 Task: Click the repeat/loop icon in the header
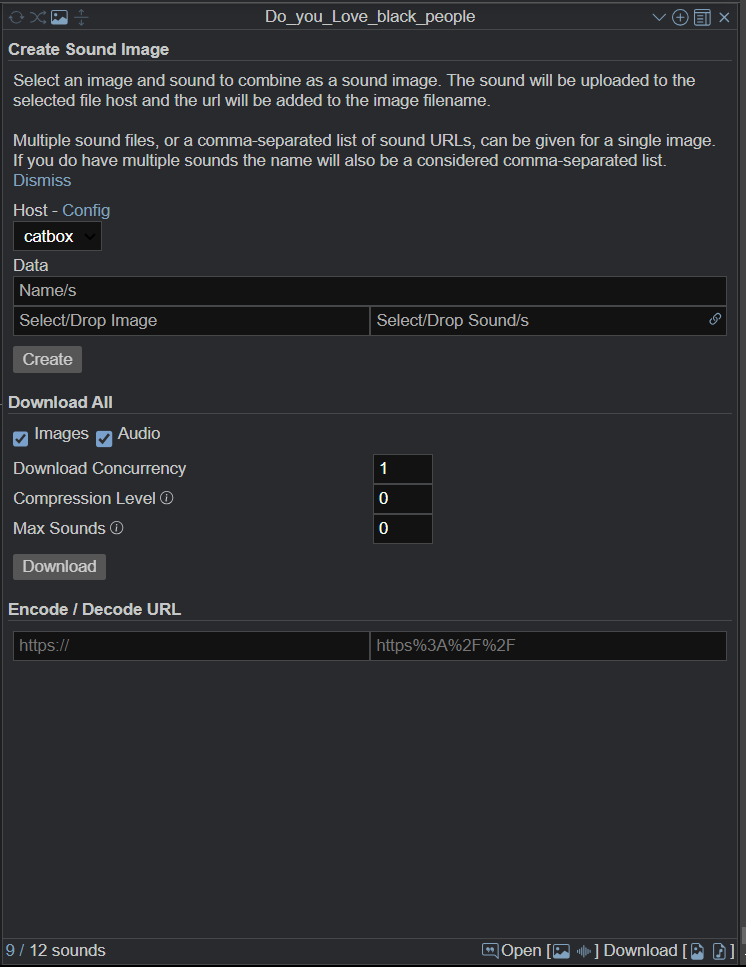pyautogui.click(x=16, y=17)
